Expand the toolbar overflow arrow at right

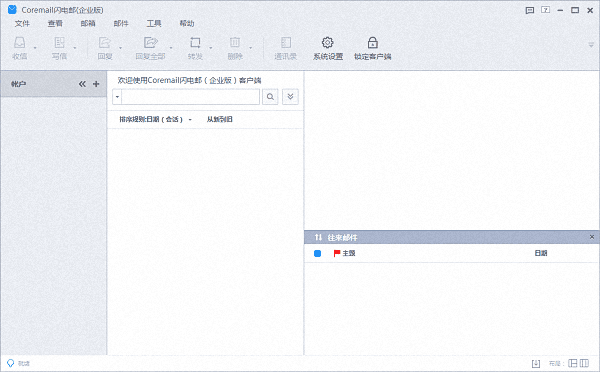tap(591, 46)
